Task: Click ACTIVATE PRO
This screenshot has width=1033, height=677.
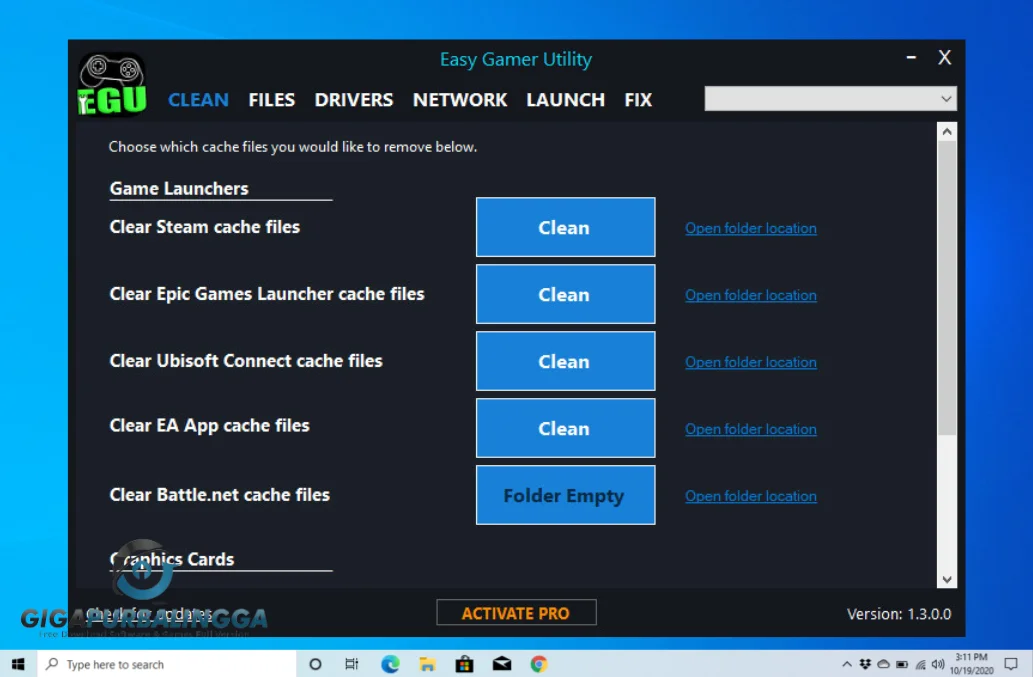Action: pos(516,611)
